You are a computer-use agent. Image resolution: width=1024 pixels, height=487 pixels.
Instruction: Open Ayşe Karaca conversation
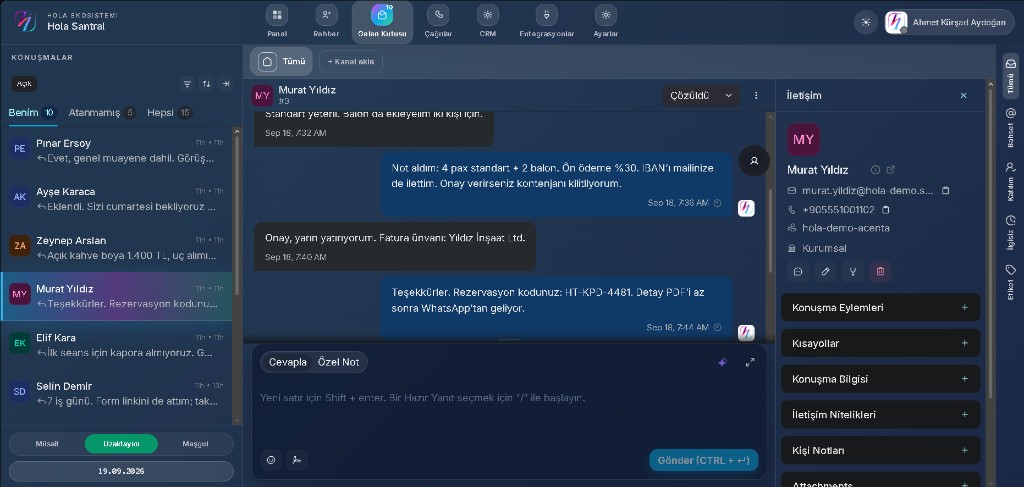click(116, 199)
